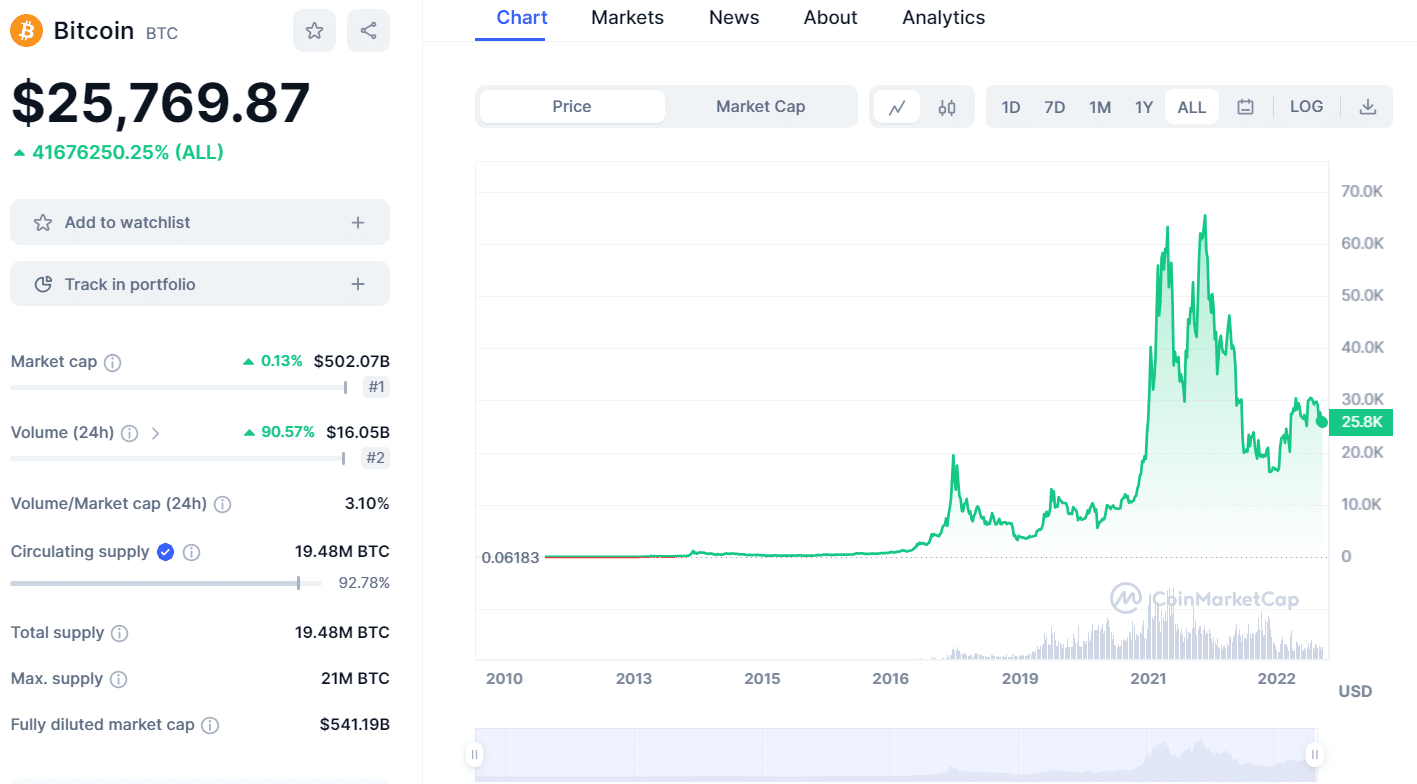Click Volume (24h) info icon
Screen dimensions: 1417x784
click(x=130, y=433)
